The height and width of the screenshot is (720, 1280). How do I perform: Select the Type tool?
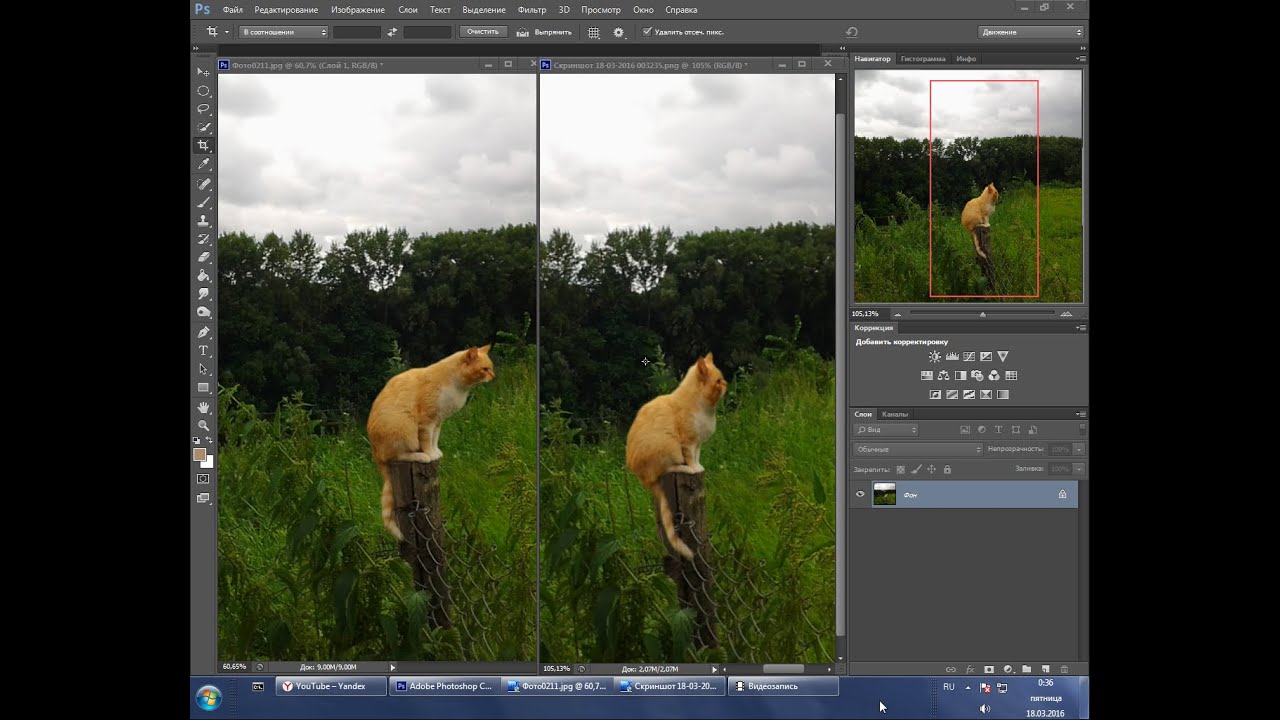203,351
